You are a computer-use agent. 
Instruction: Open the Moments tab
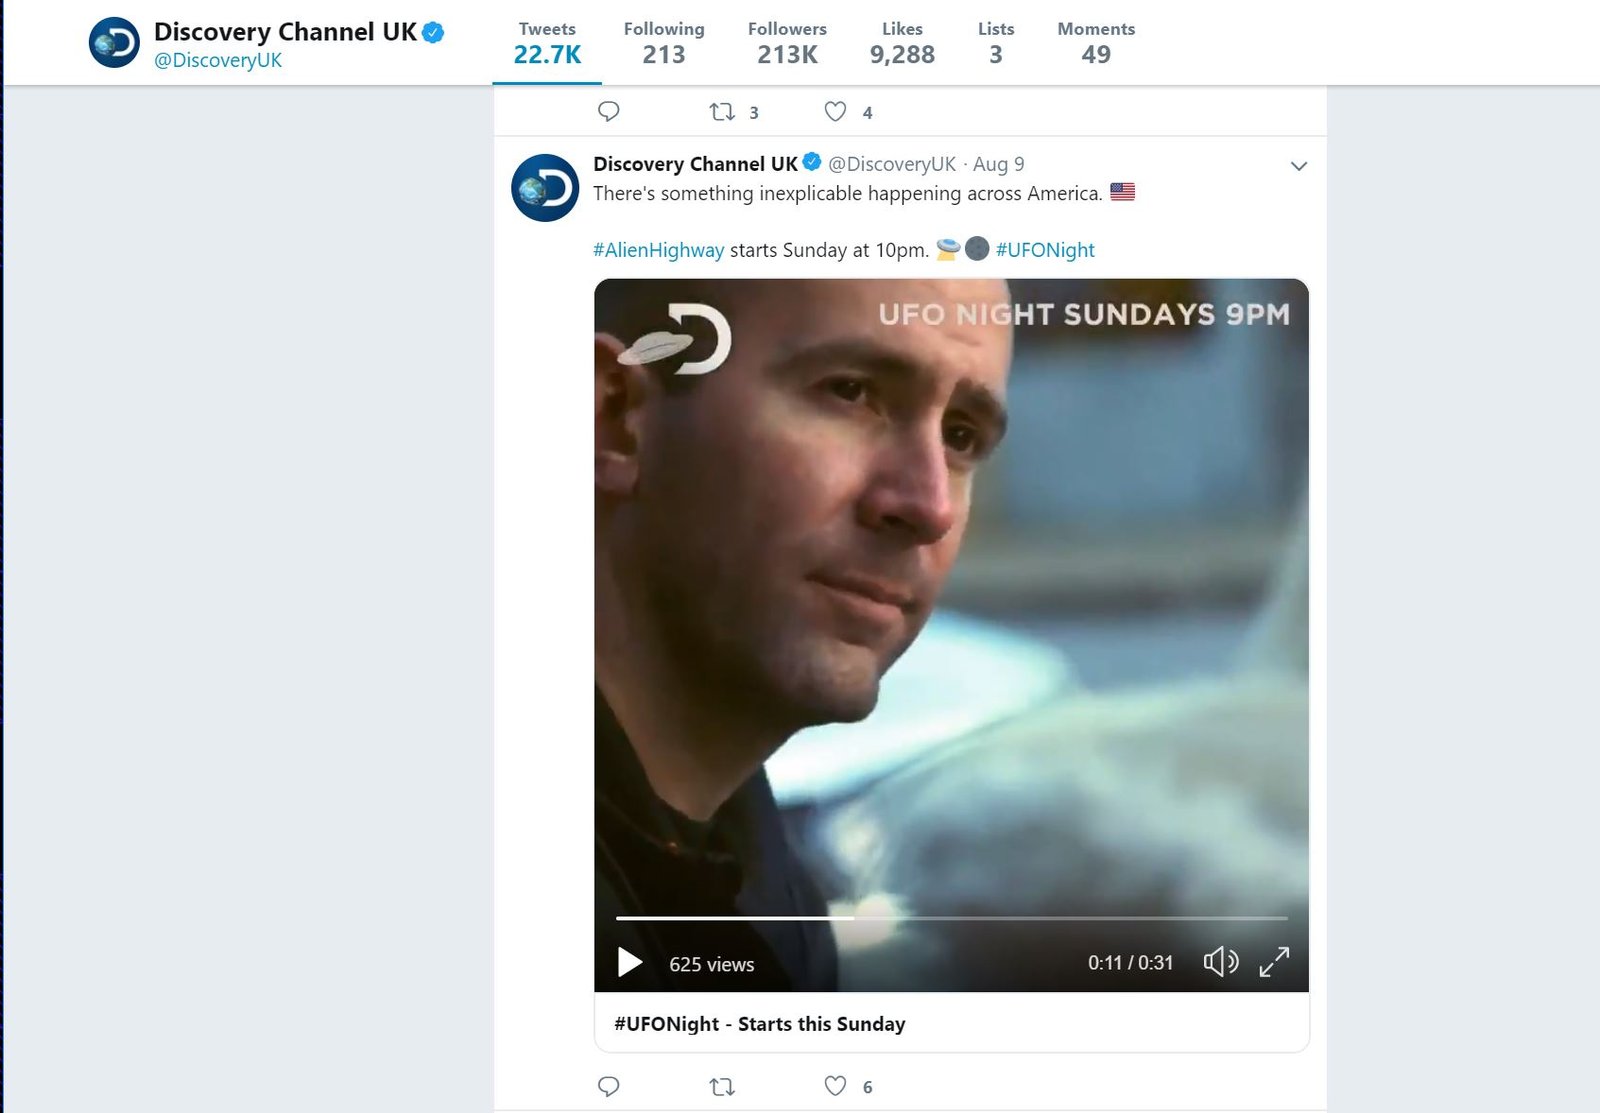[x=1096, y=43]
